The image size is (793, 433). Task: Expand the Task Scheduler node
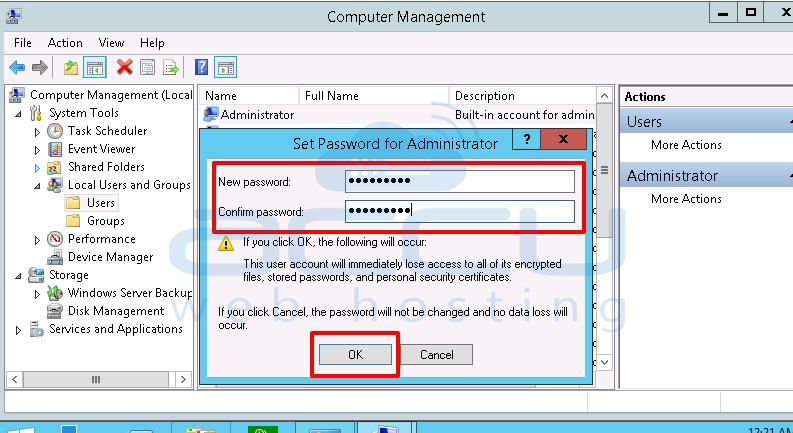click(x=37, y=132)
